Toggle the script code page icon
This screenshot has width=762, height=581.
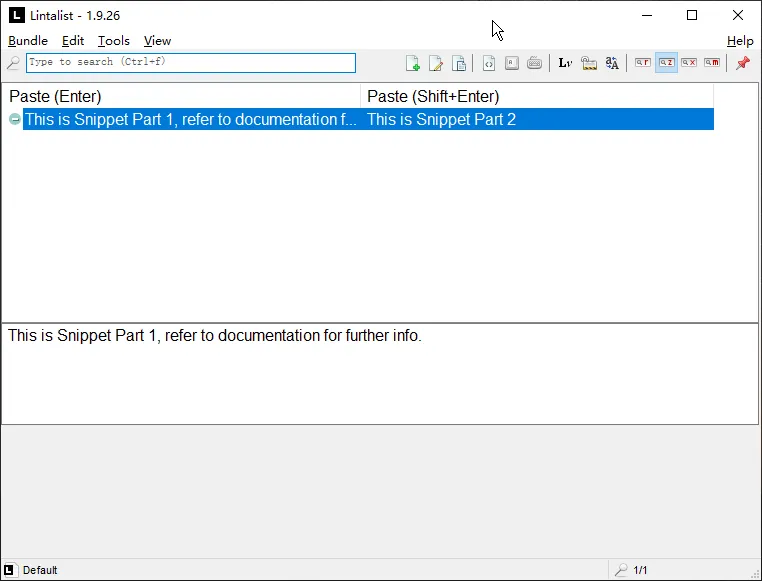(489, 63)
